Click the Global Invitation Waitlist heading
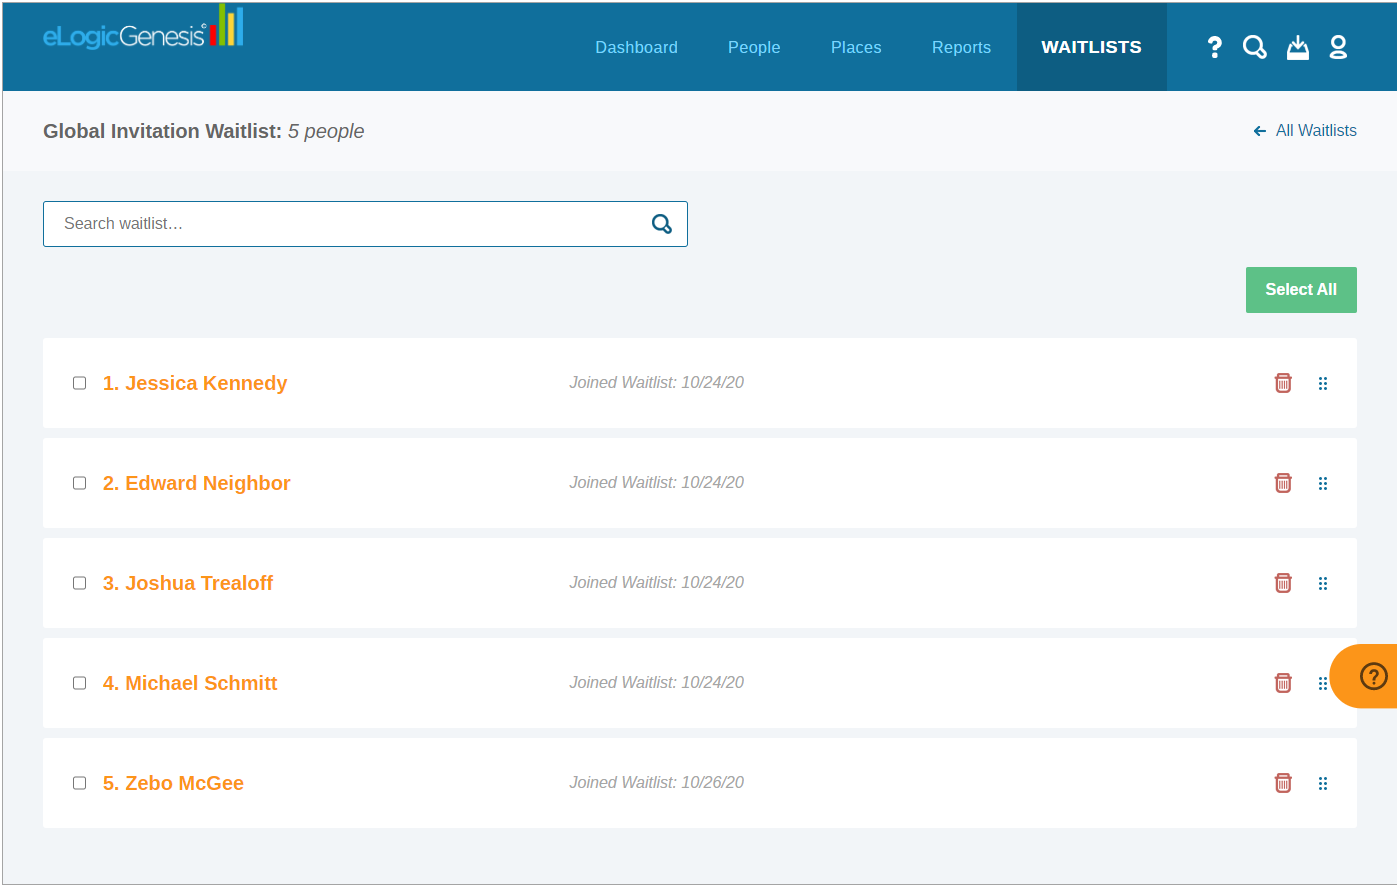The width and height of the screenshot is (1397, 886). click(203, 131)
